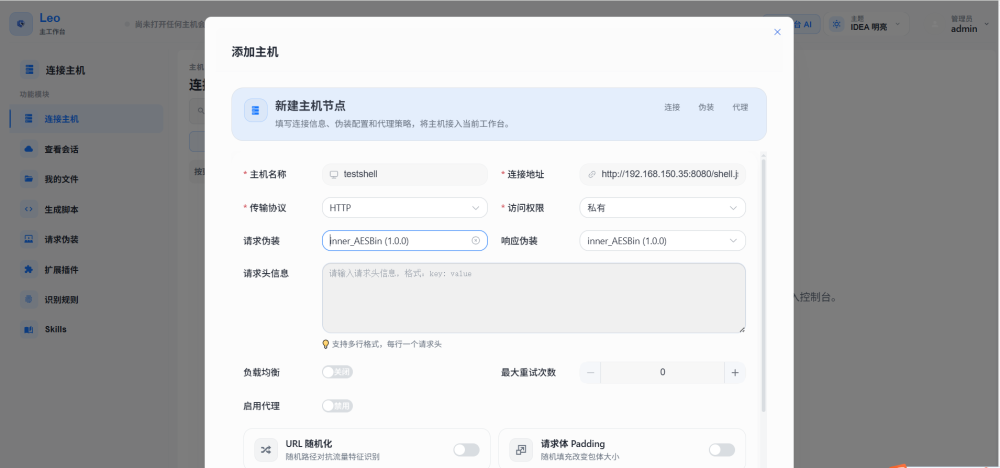Open 我的文件 in the sidebar
This screenshot has height=468, width=1000.
[x=86, y=179]
